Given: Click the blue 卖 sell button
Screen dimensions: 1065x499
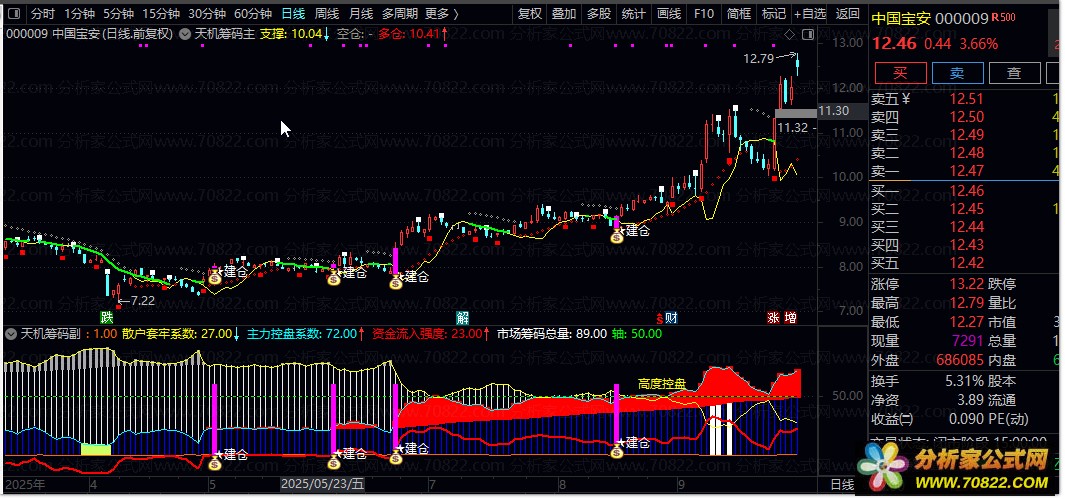Looking at the screenshot, I should (x=958, y=73).
